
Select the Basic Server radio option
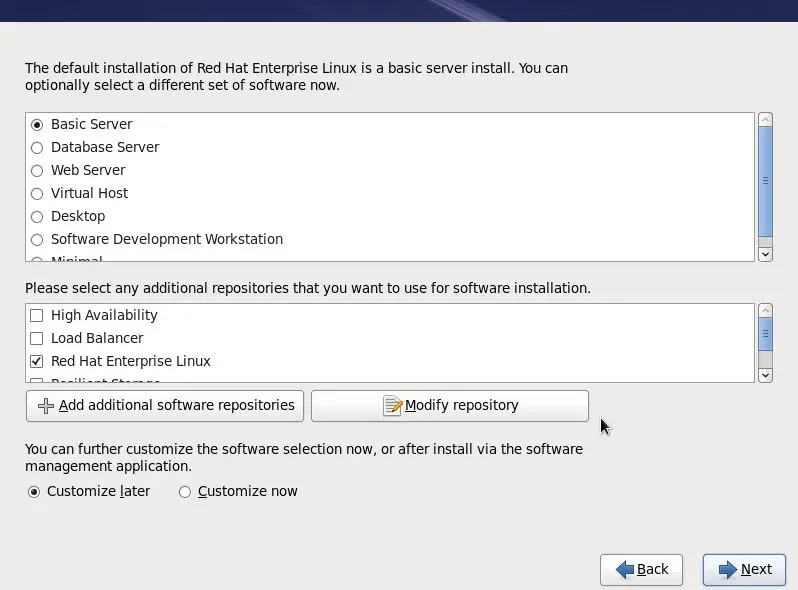(37, 125)
